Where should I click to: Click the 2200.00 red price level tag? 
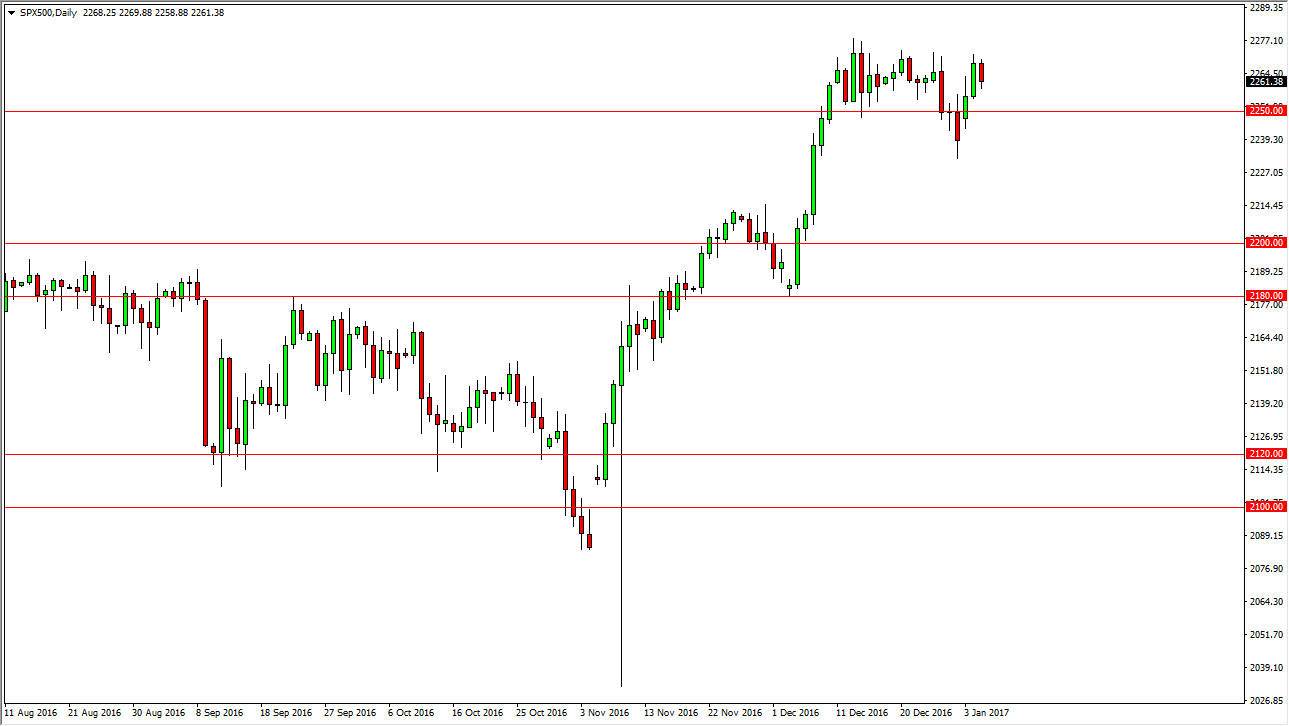coord(1266,242)
